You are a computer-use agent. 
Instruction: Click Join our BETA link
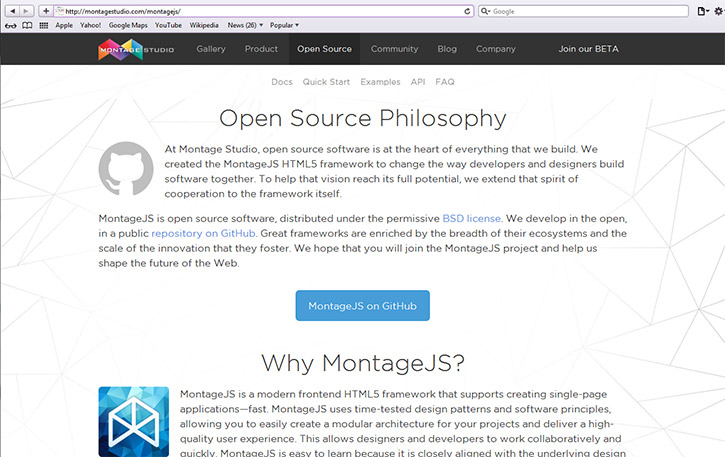click(588, 49)
